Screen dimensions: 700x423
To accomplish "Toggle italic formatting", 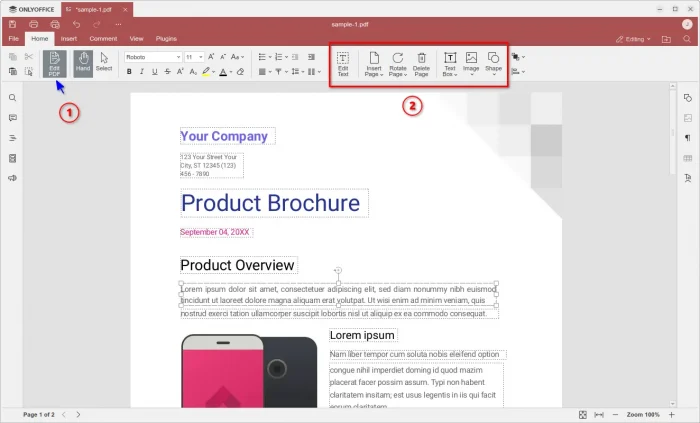I will point(142,72).
